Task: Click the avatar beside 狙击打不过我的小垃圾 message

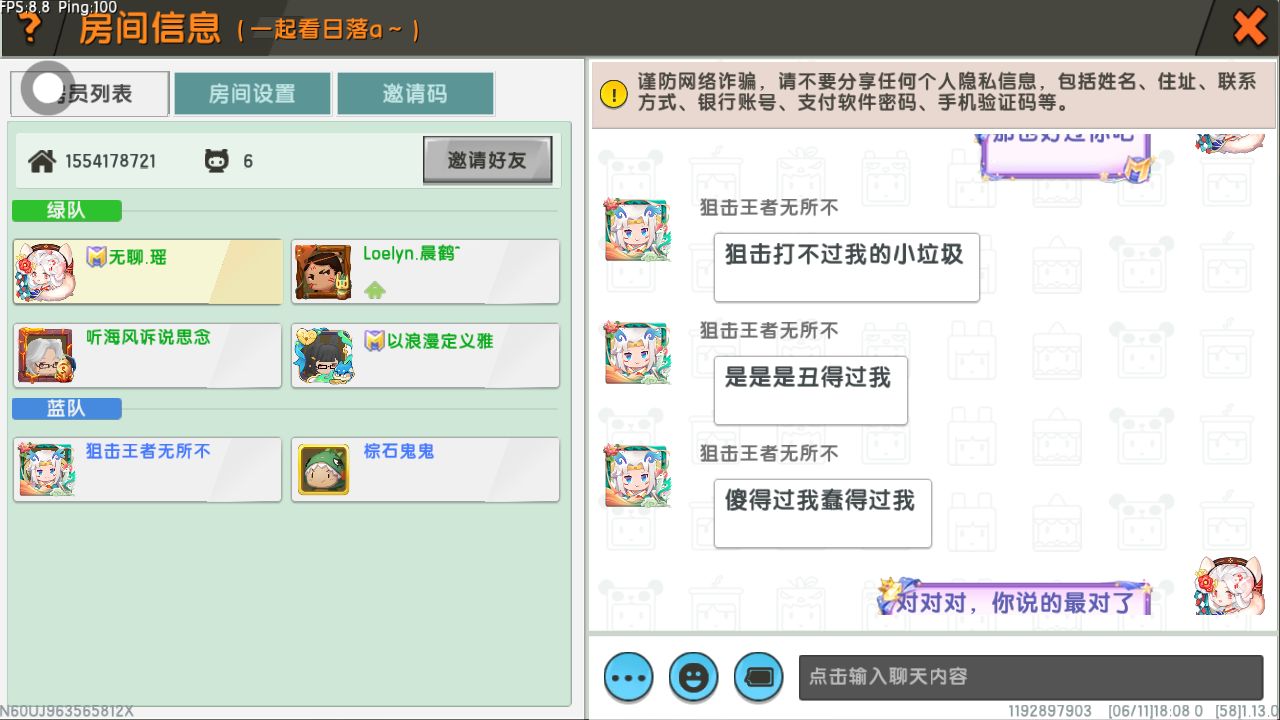Action: tap(637, 230)
